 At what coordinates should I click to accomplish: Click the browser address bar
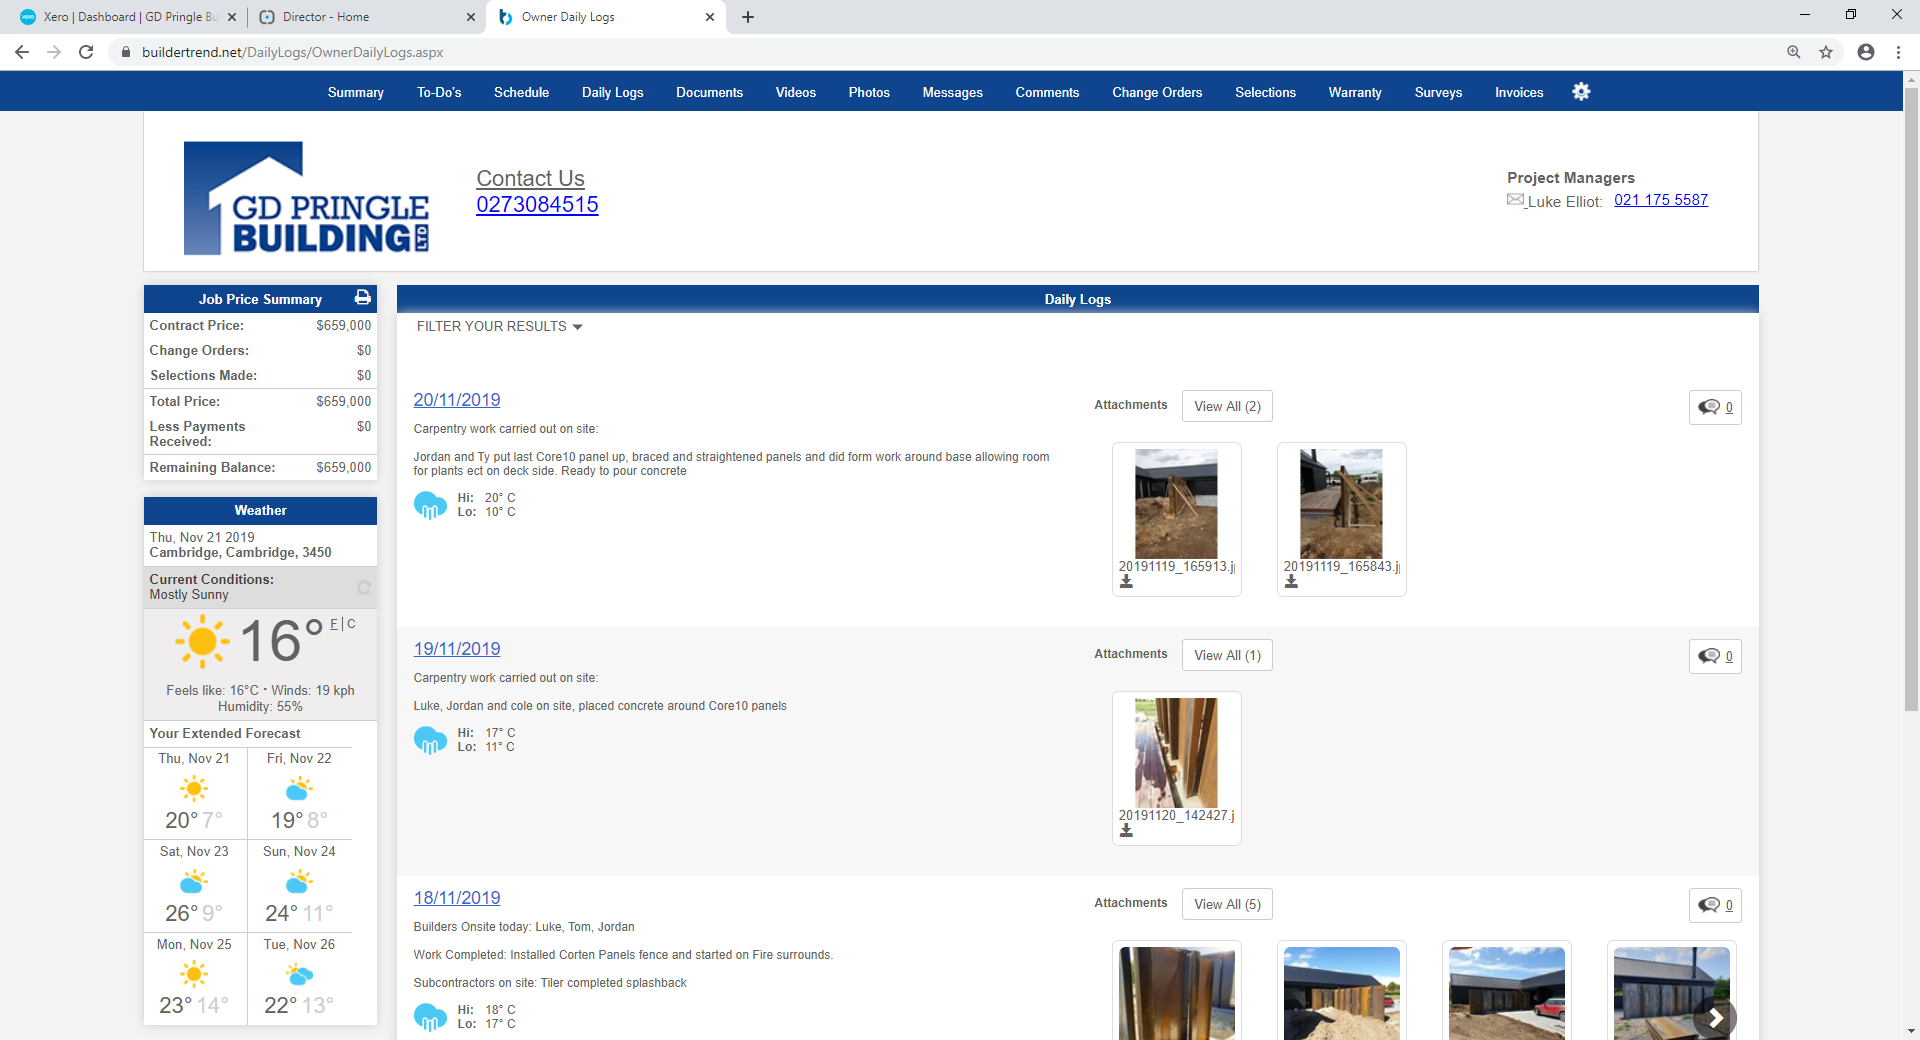(950, 52)
